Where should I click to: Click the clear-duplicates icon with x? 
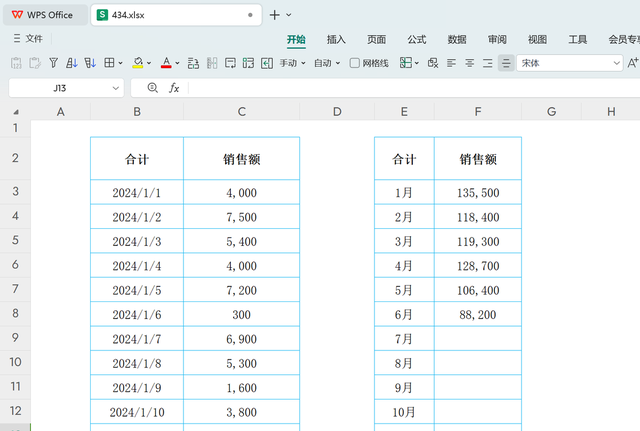[433, 63]
